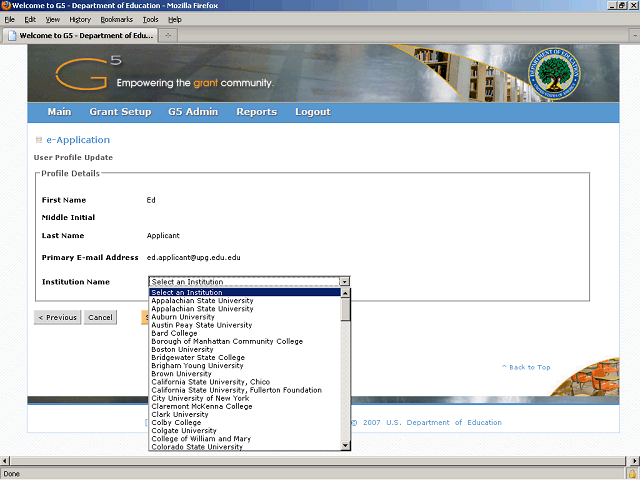
Task: Open the File menu
Action: click(x=9, y=20)
